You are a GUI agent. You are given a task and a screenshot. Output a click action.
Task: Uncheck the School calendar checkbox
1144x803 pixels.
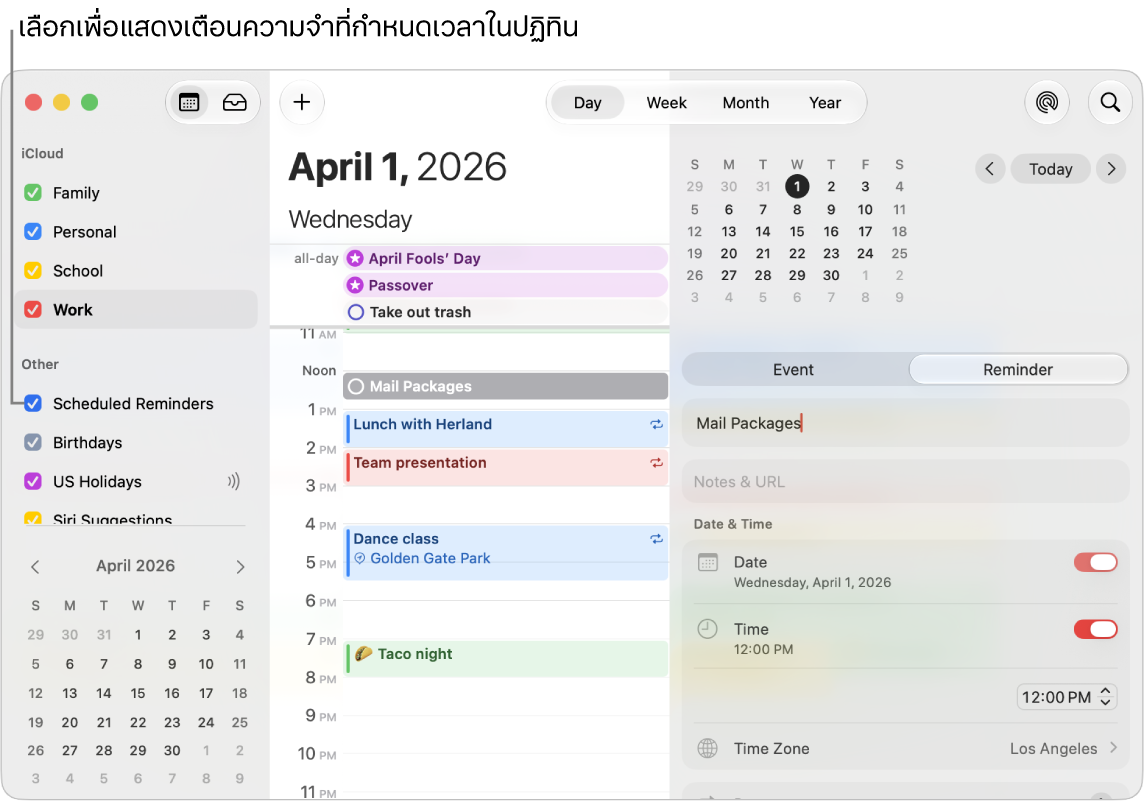pos(33,271)
